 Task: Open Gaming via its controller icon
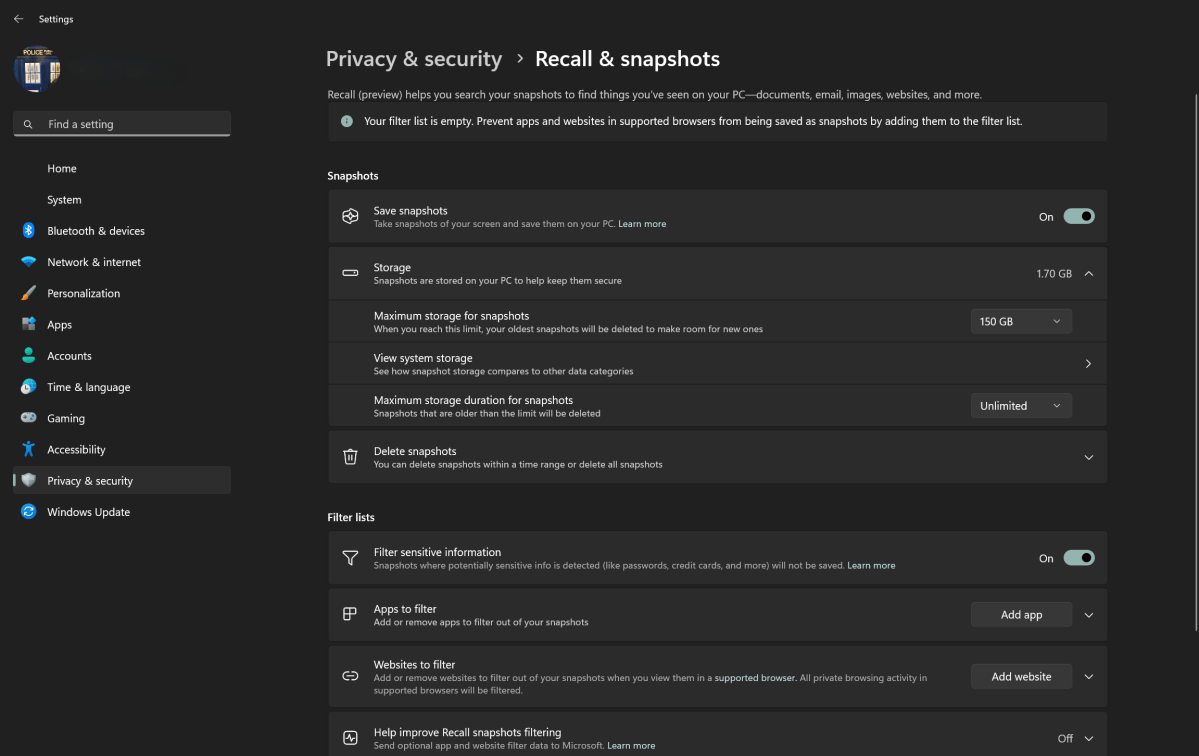point(27,417)
